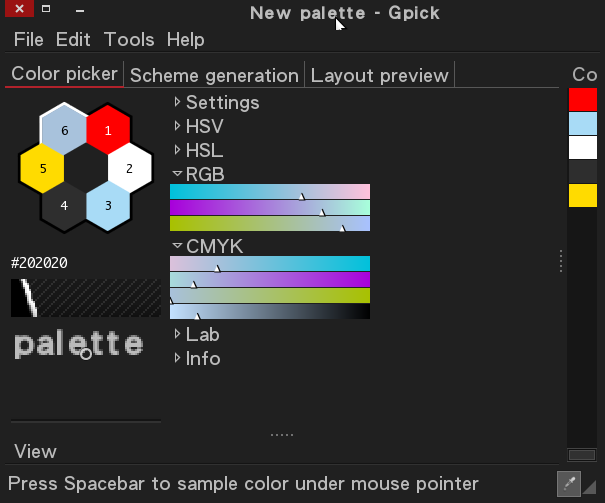Maximize the Gpick window
The image size is (605, 503).
click(x=46, y=8)
